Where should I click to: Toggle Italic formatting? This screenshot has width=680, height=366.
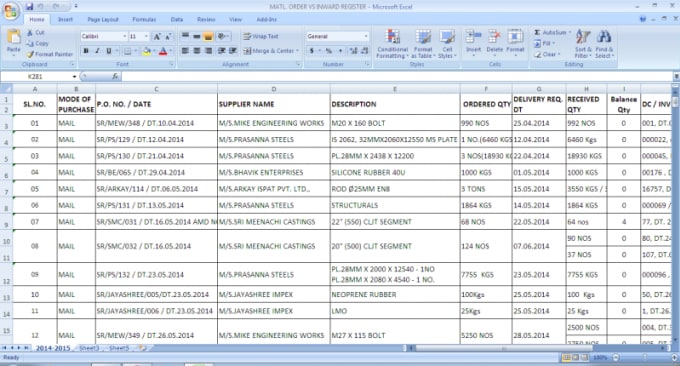97,51
